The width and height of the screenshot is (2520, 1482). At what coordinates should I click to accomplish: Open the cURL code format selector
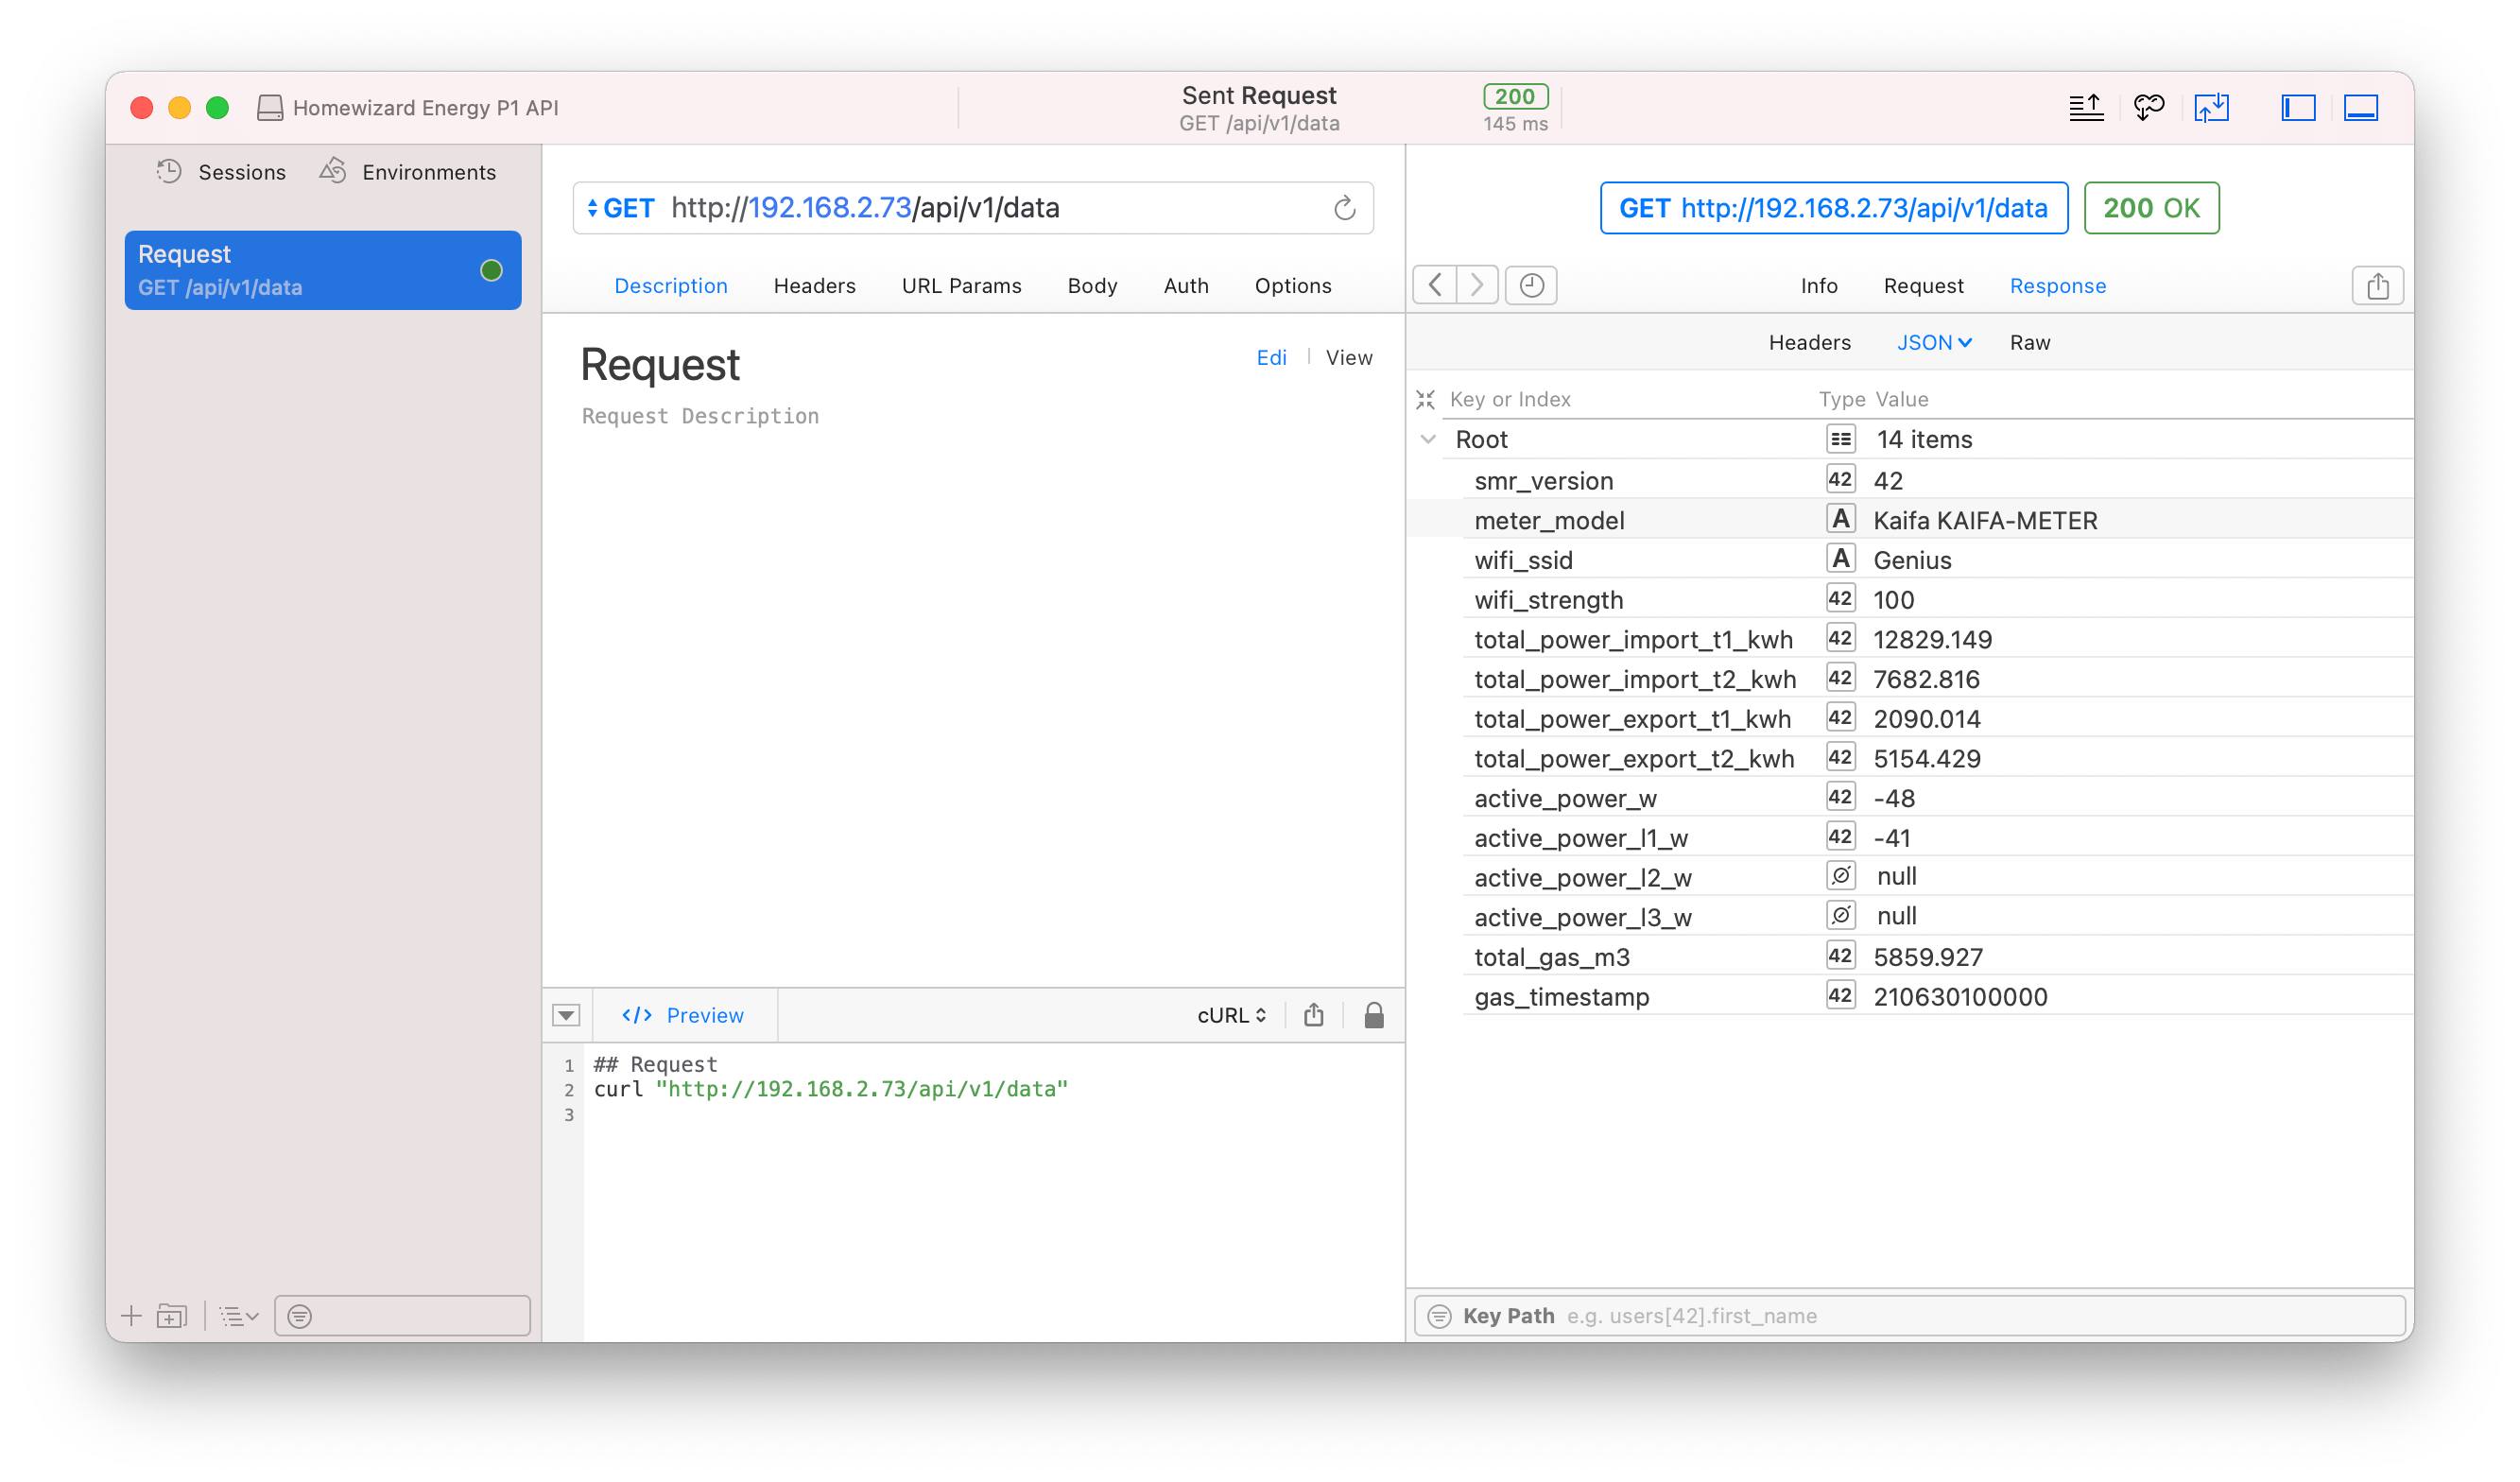coord(1231,1015)
